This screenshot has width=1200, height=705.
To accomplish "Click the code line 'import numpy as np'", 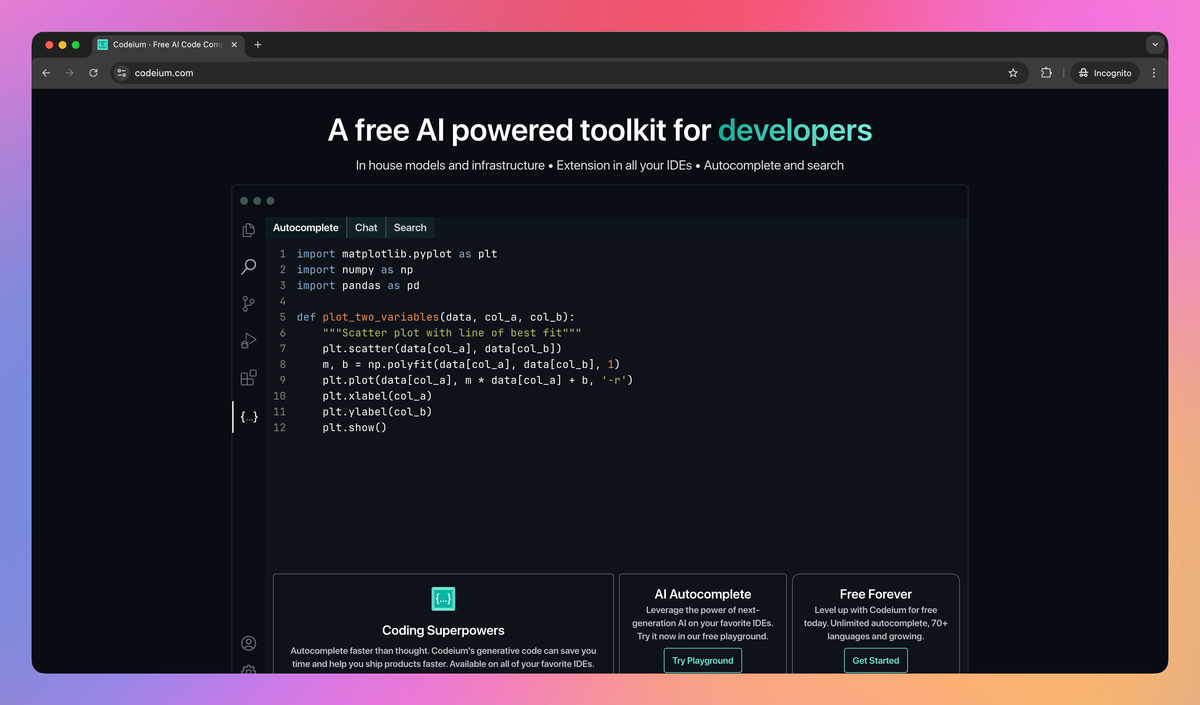I will [355, 270].
